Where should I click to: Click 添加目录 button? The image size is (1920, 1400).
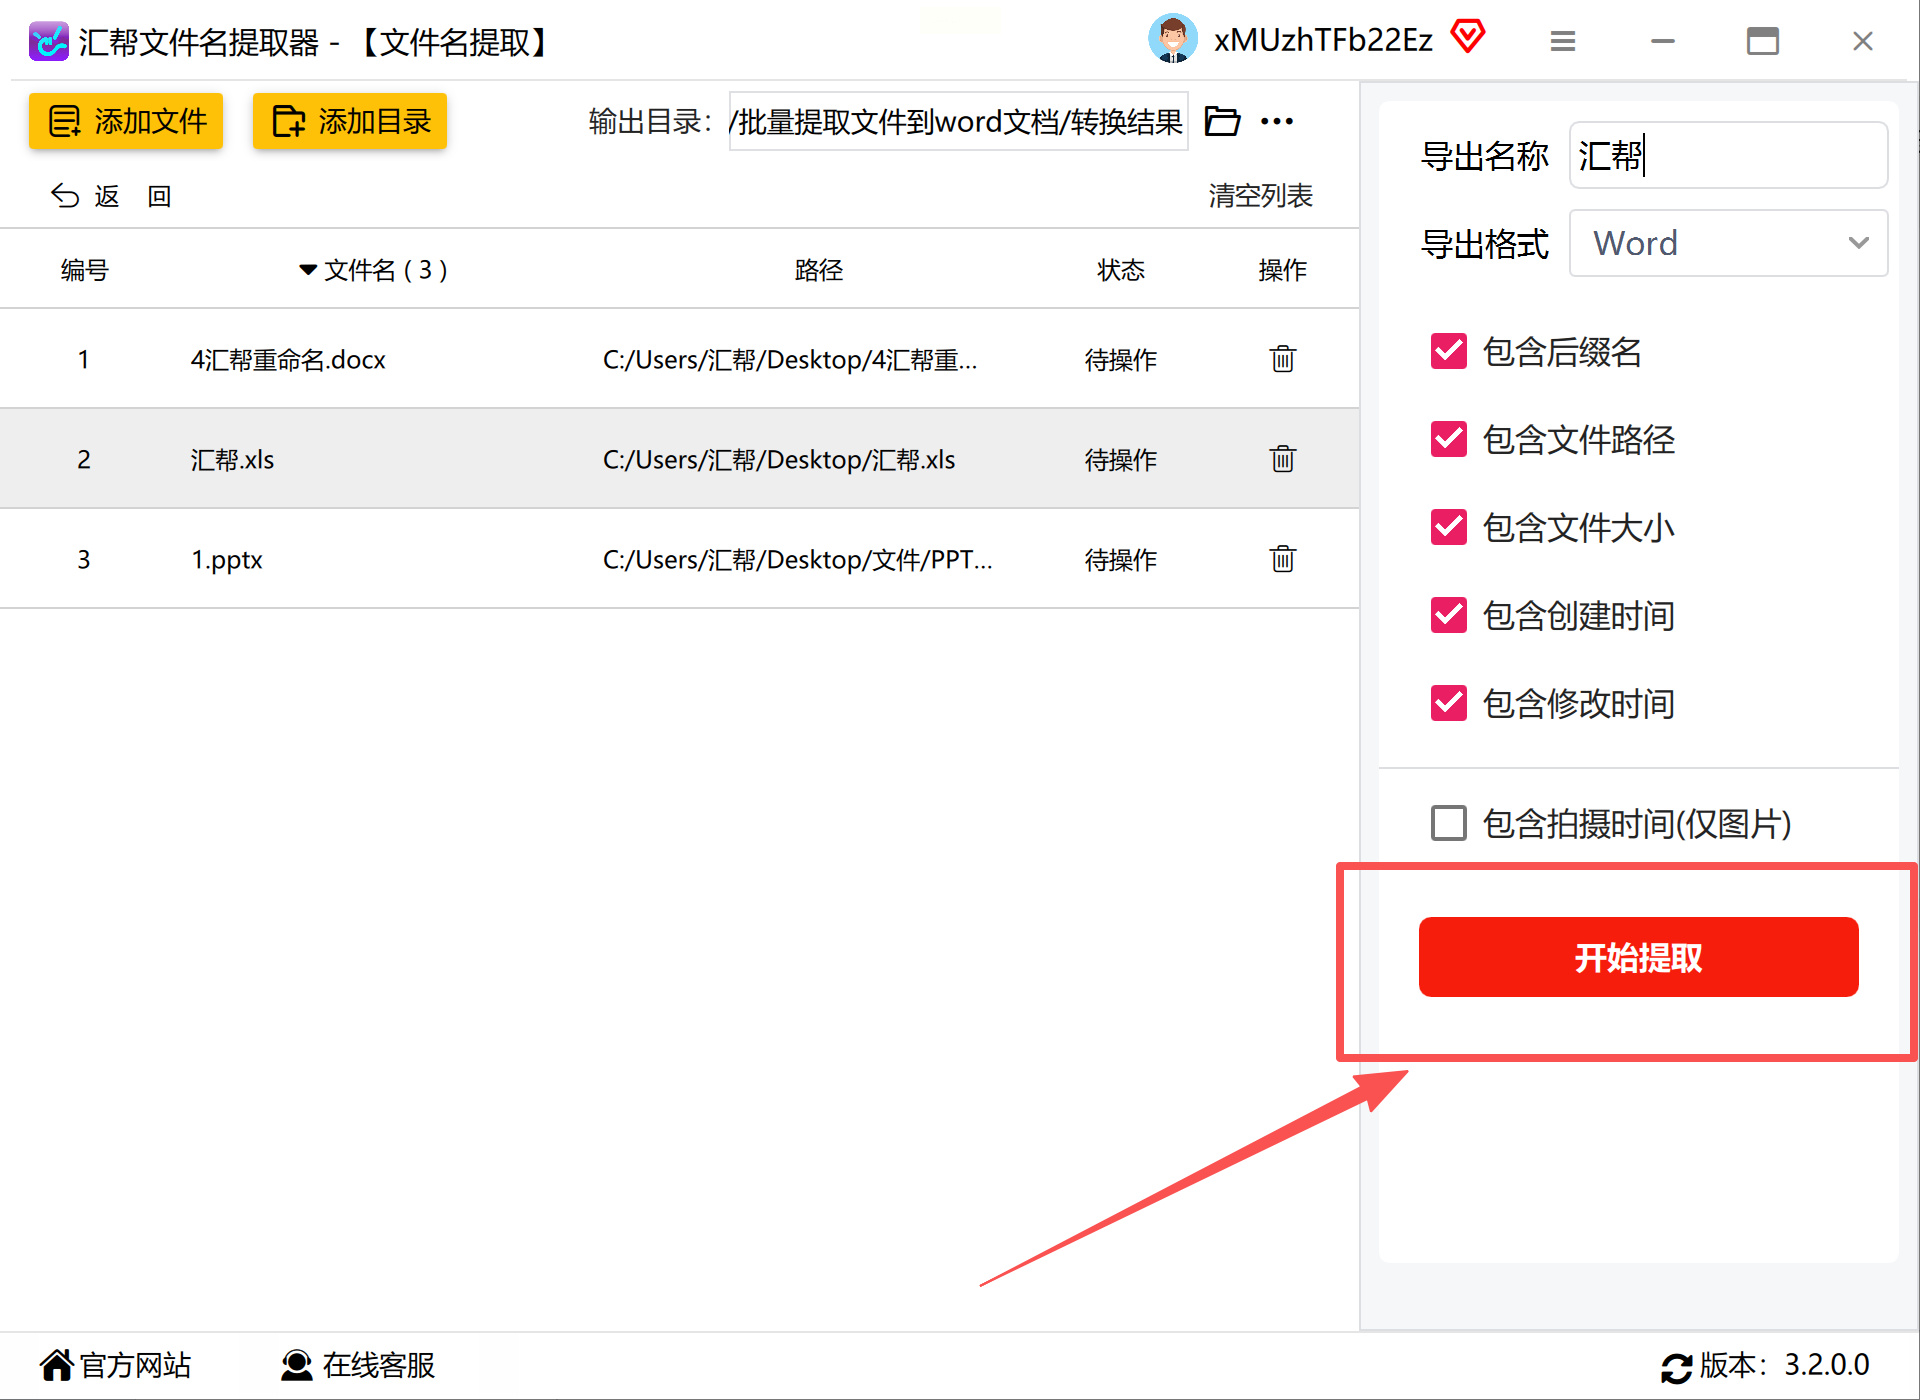coord(350,122)
